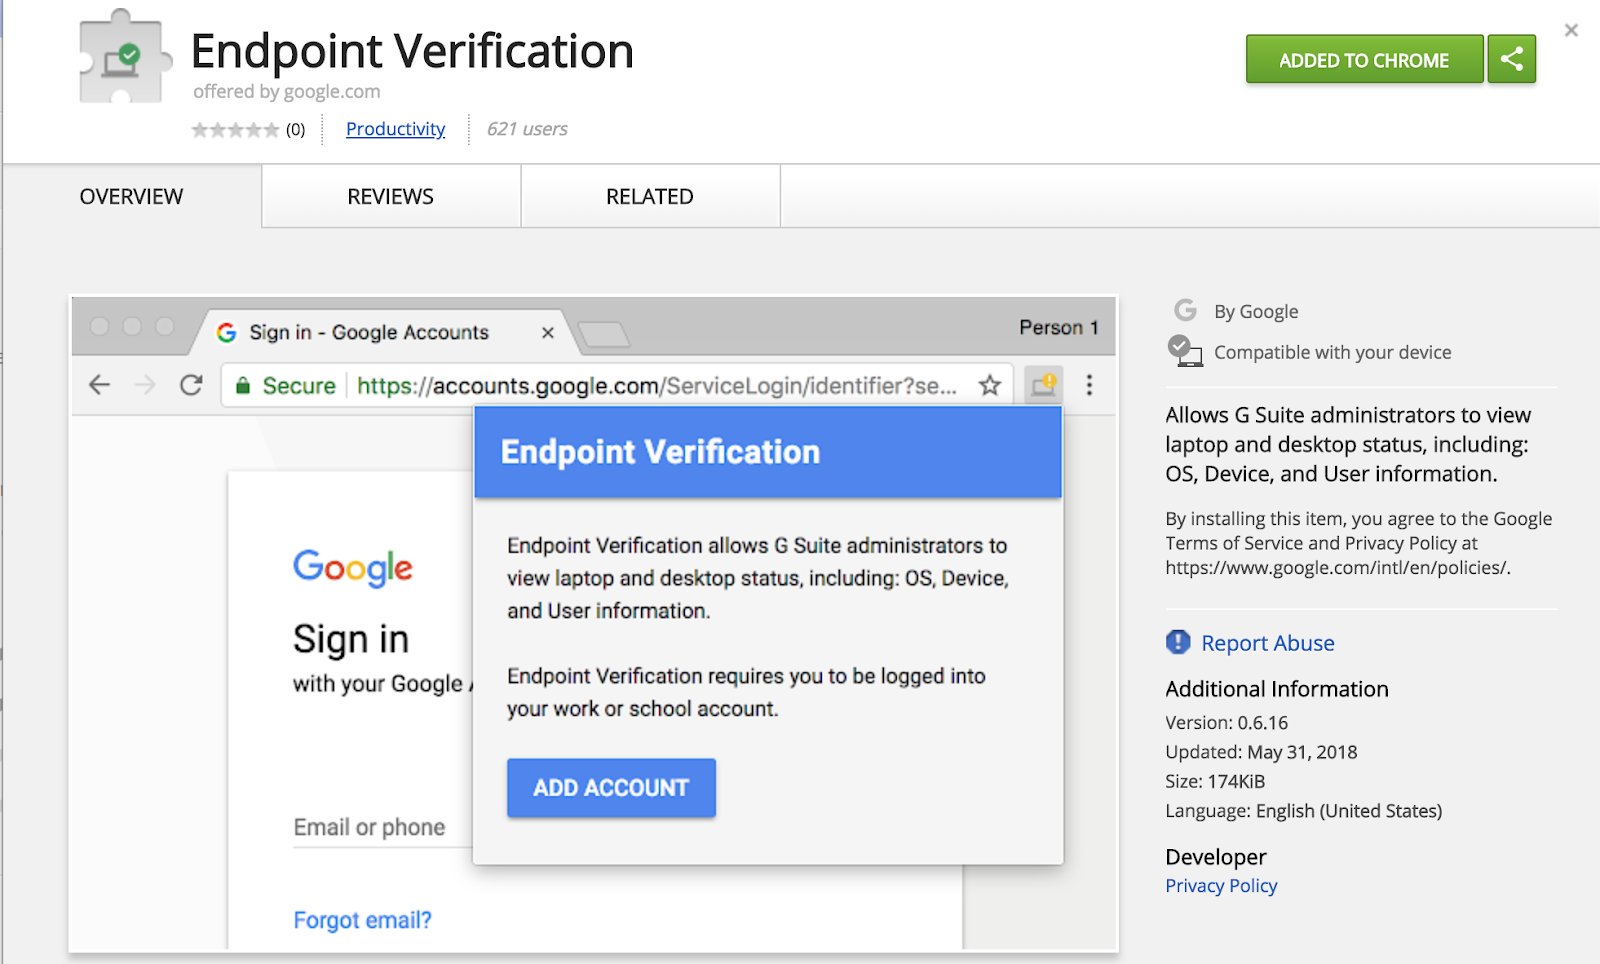Select the Overview tab
This screenshot has height=964, width=1600.
click(x=131, y=196)
